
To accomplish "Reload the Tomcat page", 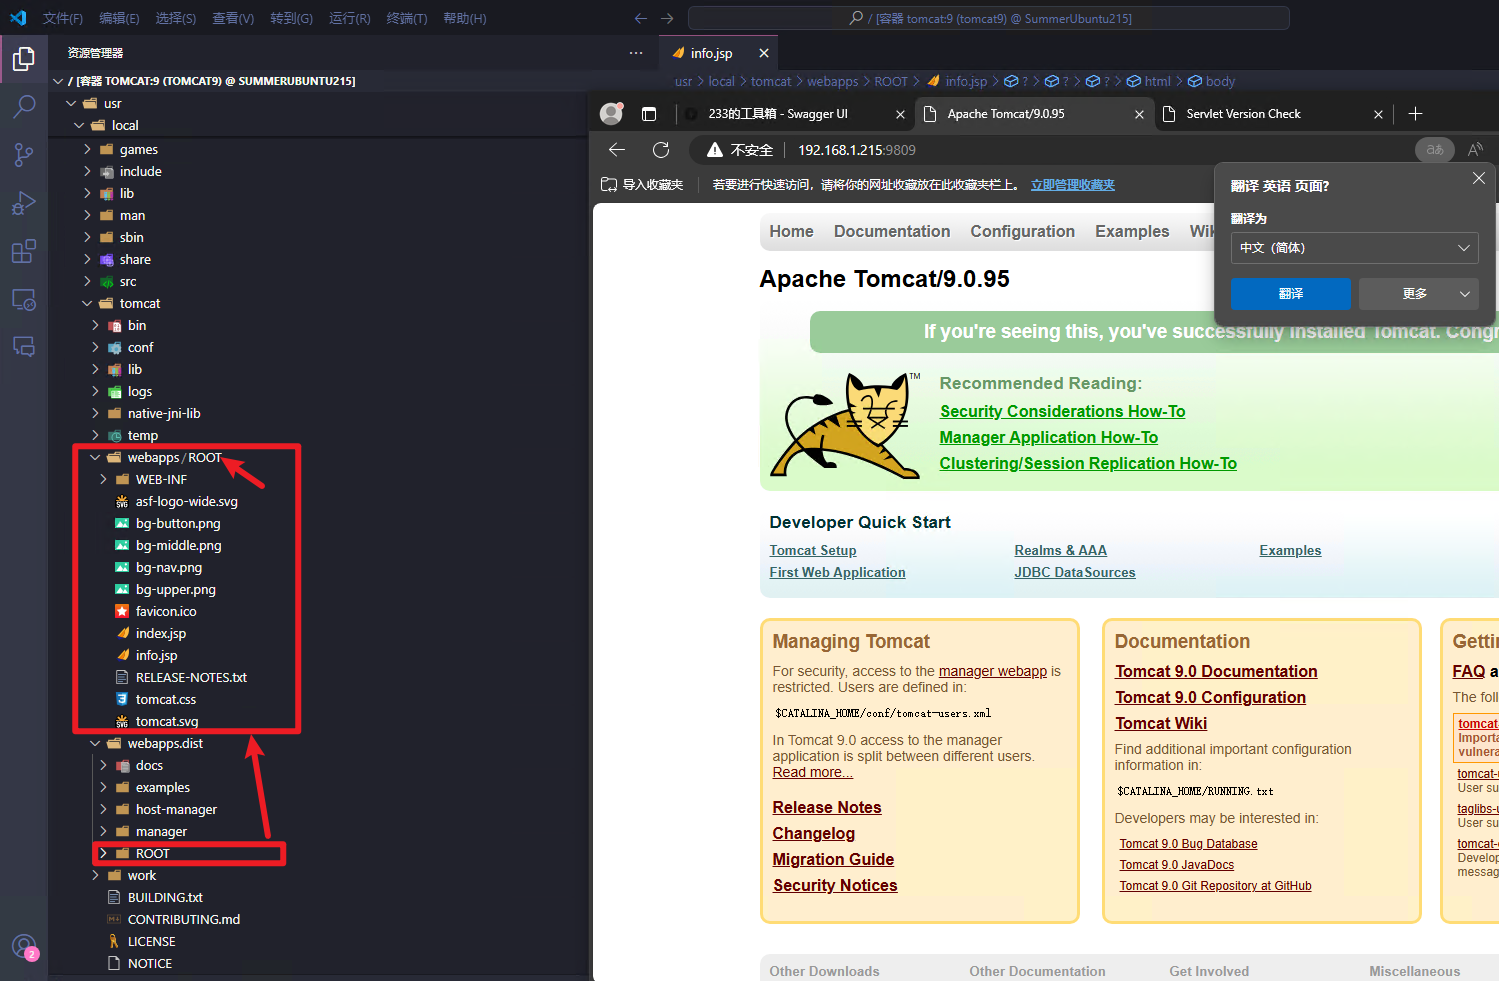I will coord(661,150).
